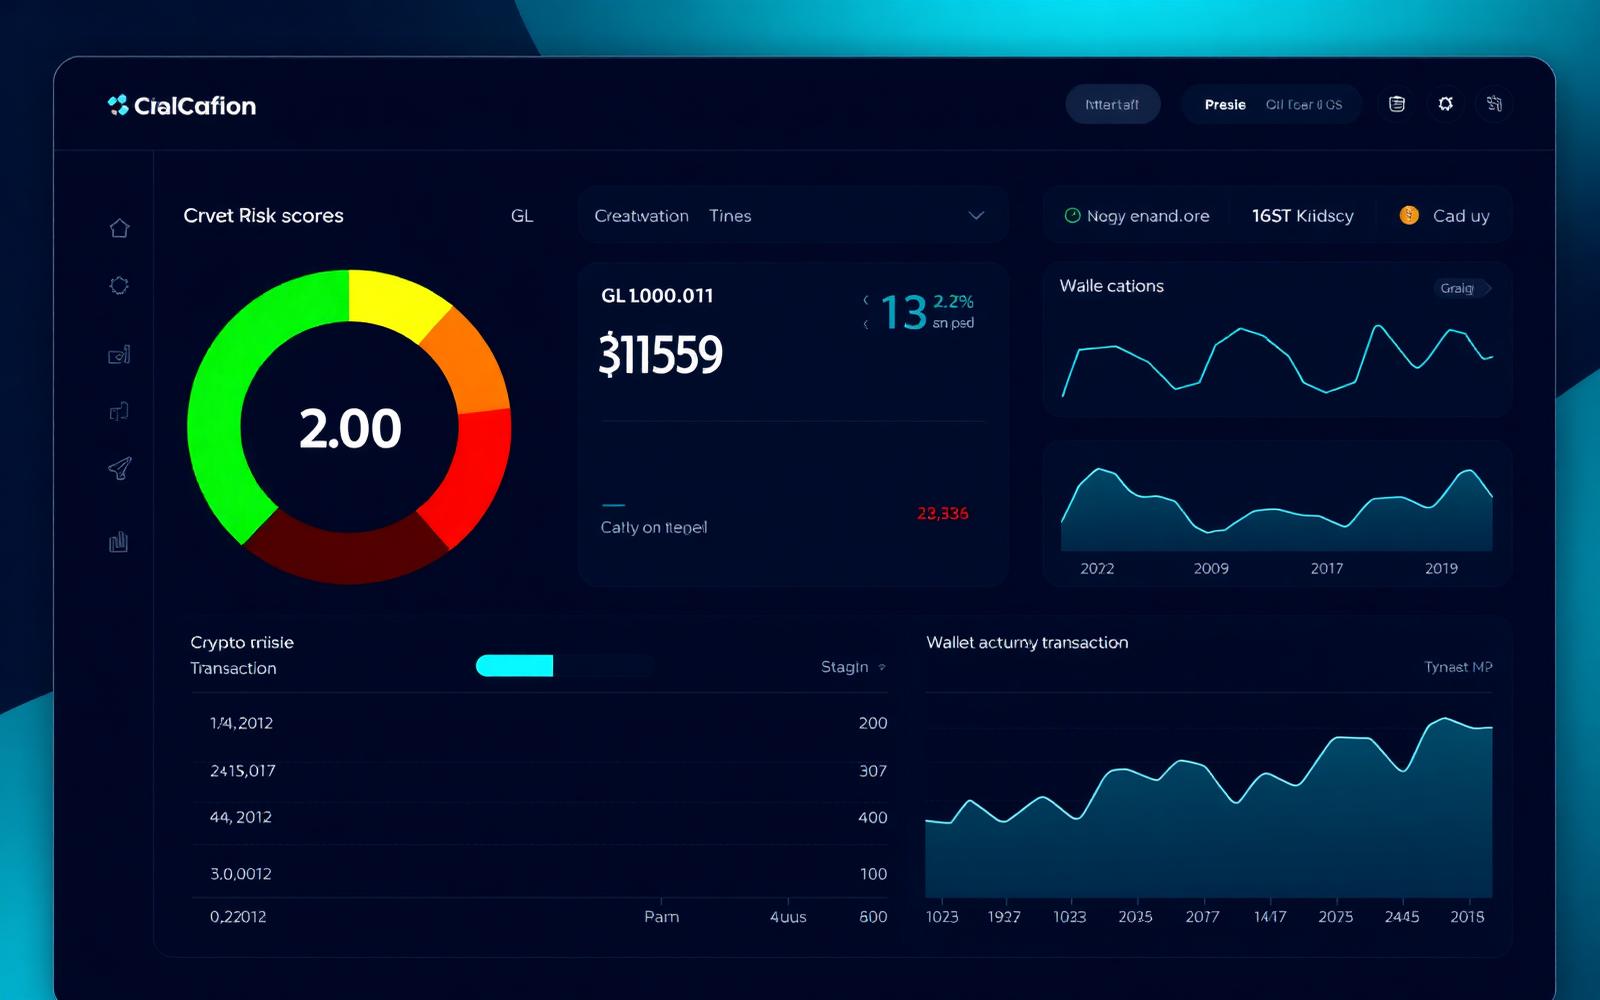Image resolution: width=1600 pixels, height=1000 pixels.
Task: Select the 0,22012 transaction row
Action: [540, 916]
